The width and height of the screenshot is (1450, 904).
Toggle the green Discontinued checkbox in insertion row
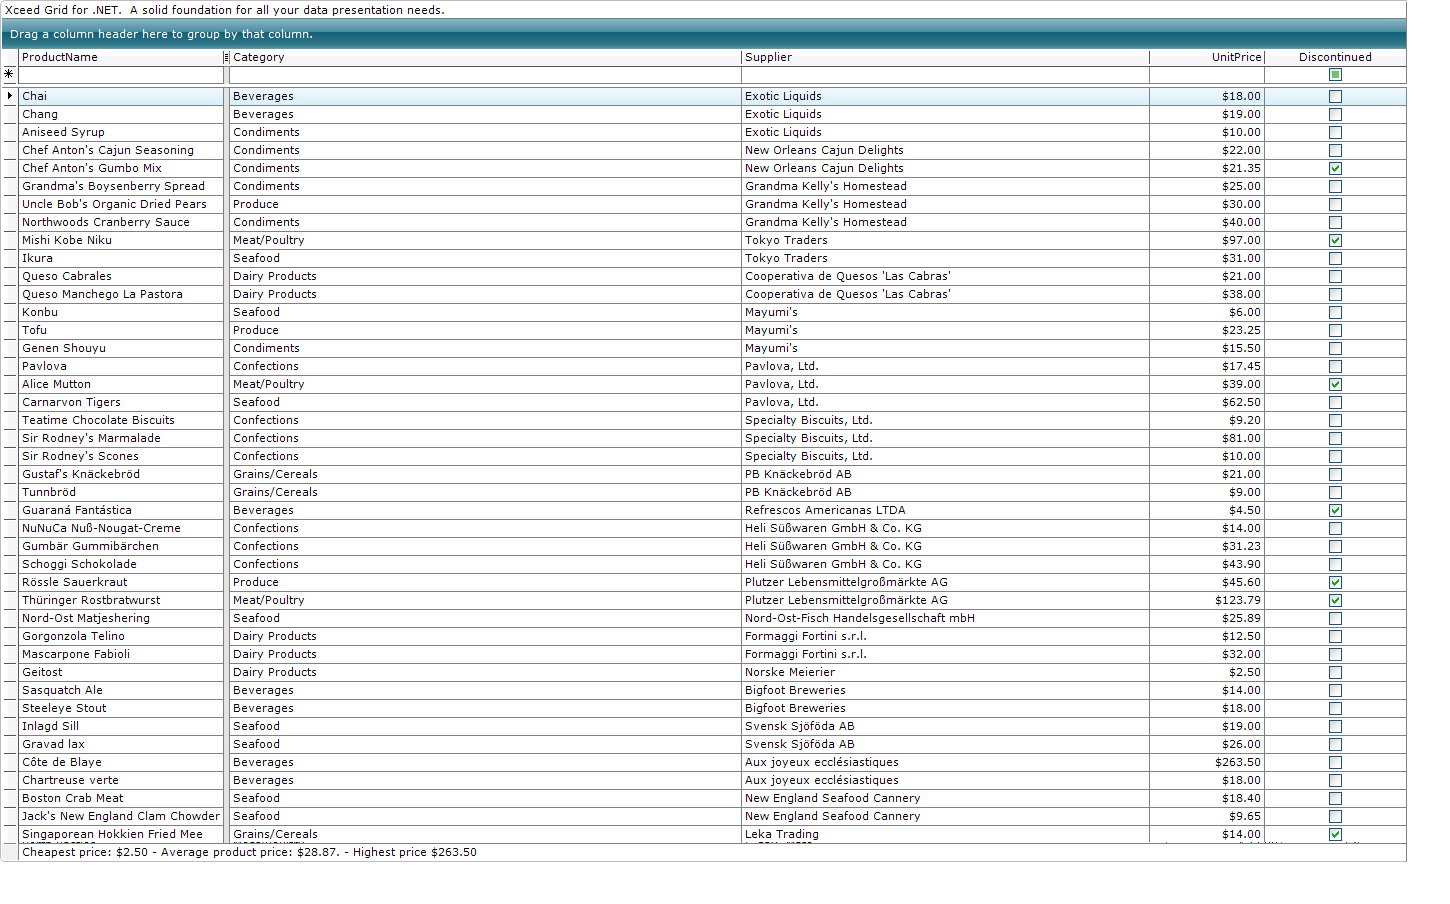pos(1335,74)
